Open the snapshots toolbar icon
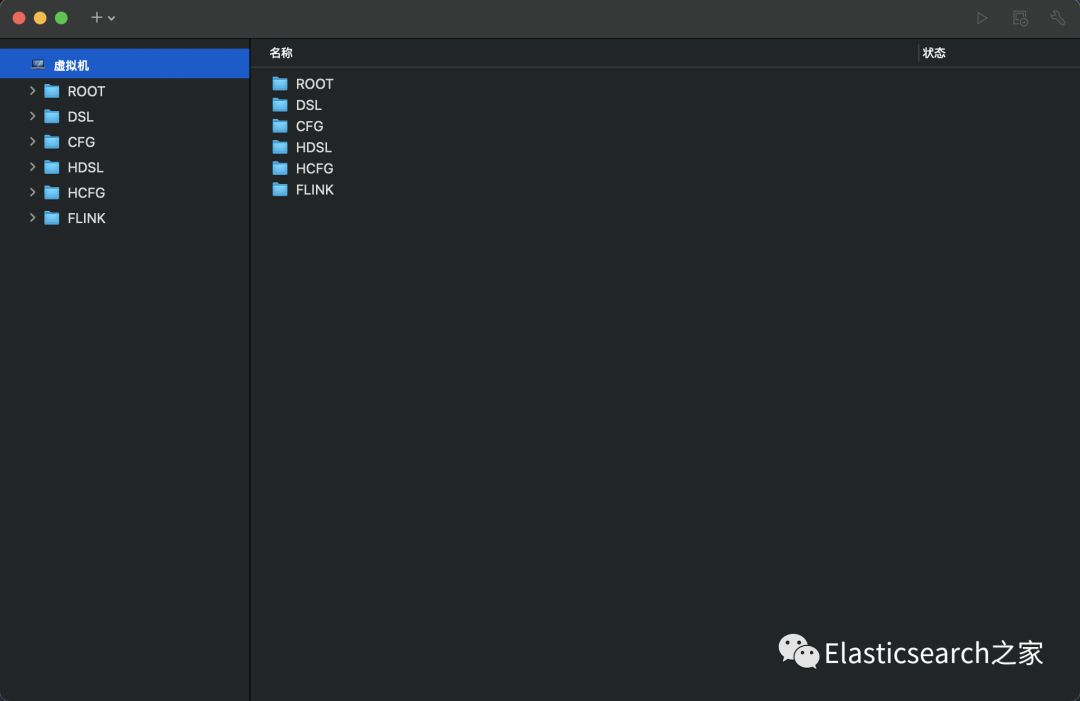 click(1020, 18)
